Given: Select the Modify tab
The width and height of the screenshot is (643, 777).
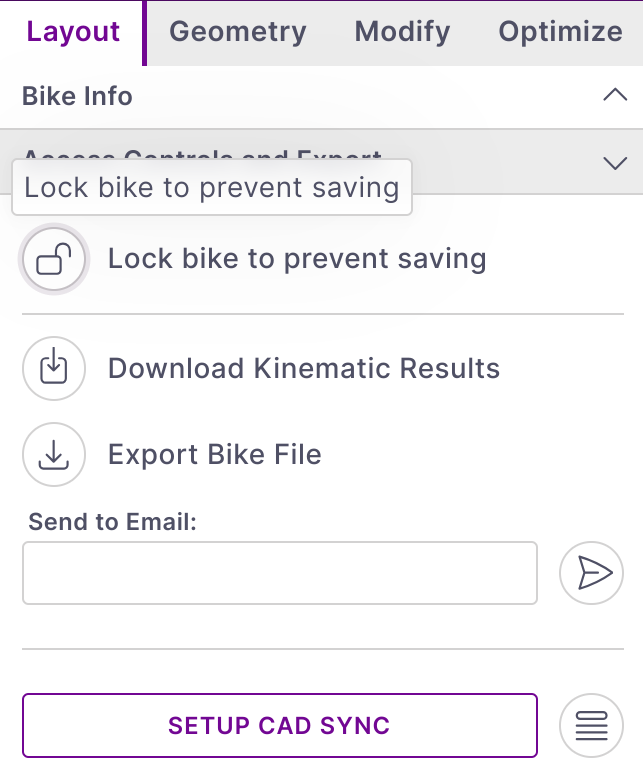Looking at the screenshot, I should coord(402,32).
